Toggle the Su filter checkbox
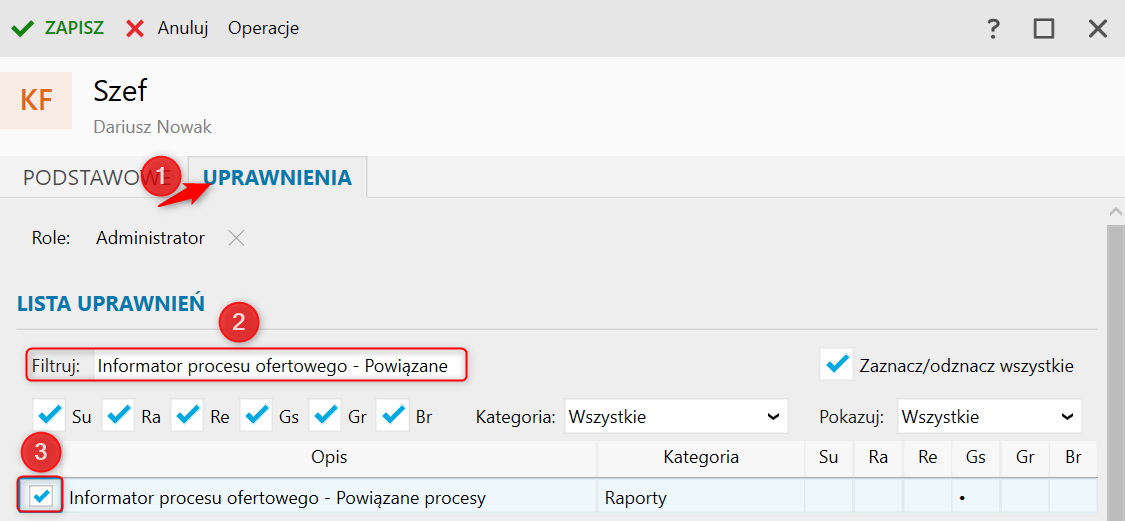This screenshot has height=521, width=1125. coord(48,415)
